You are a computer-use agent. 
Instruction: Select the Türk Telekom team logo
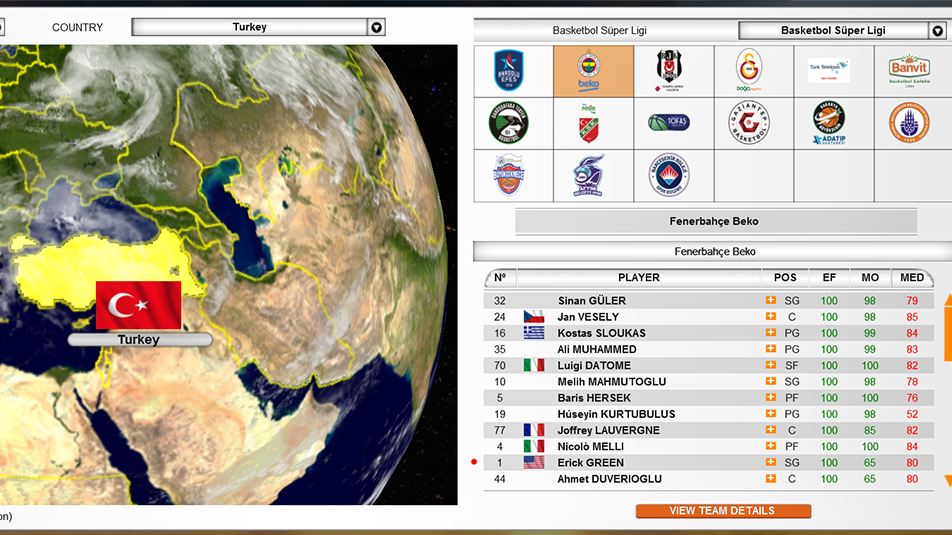point(829,70)
